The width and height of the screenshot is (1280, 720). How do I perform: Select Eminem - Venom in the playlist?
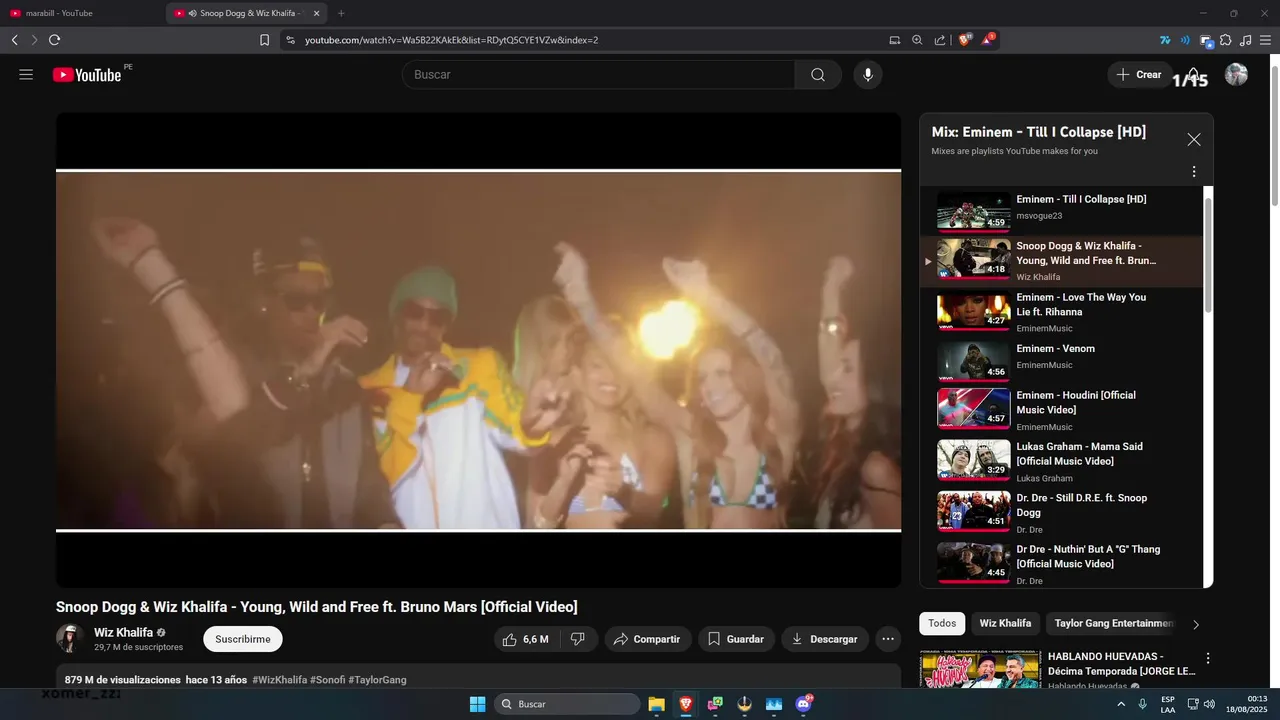[1061, 362]
